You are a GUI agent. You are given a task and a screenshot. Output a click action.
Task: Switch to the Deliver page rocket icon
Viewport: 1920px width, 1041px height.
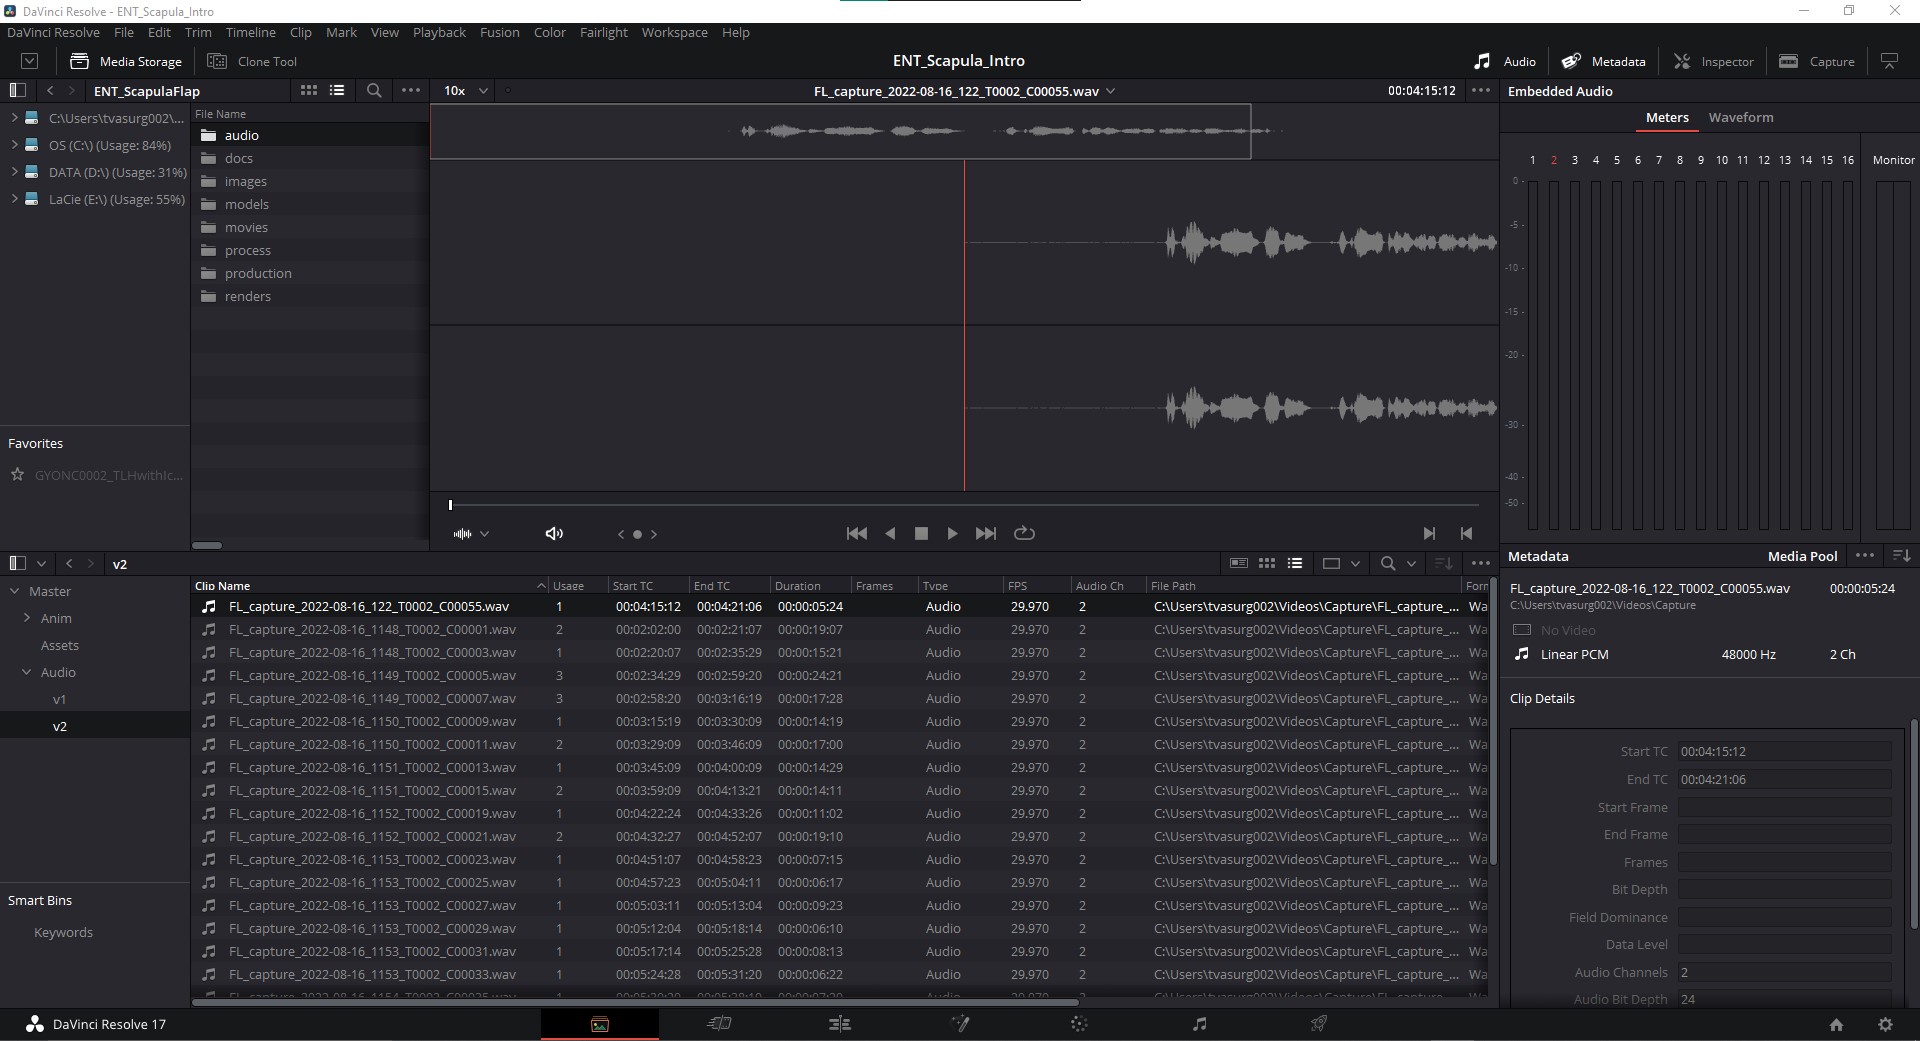click(1319, 1024)
